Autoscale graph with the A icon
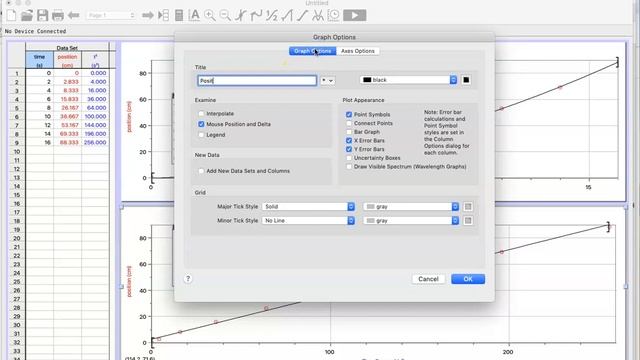Image resolution: width=640 pixels, height=360 pixels. (x=194, y=16)
